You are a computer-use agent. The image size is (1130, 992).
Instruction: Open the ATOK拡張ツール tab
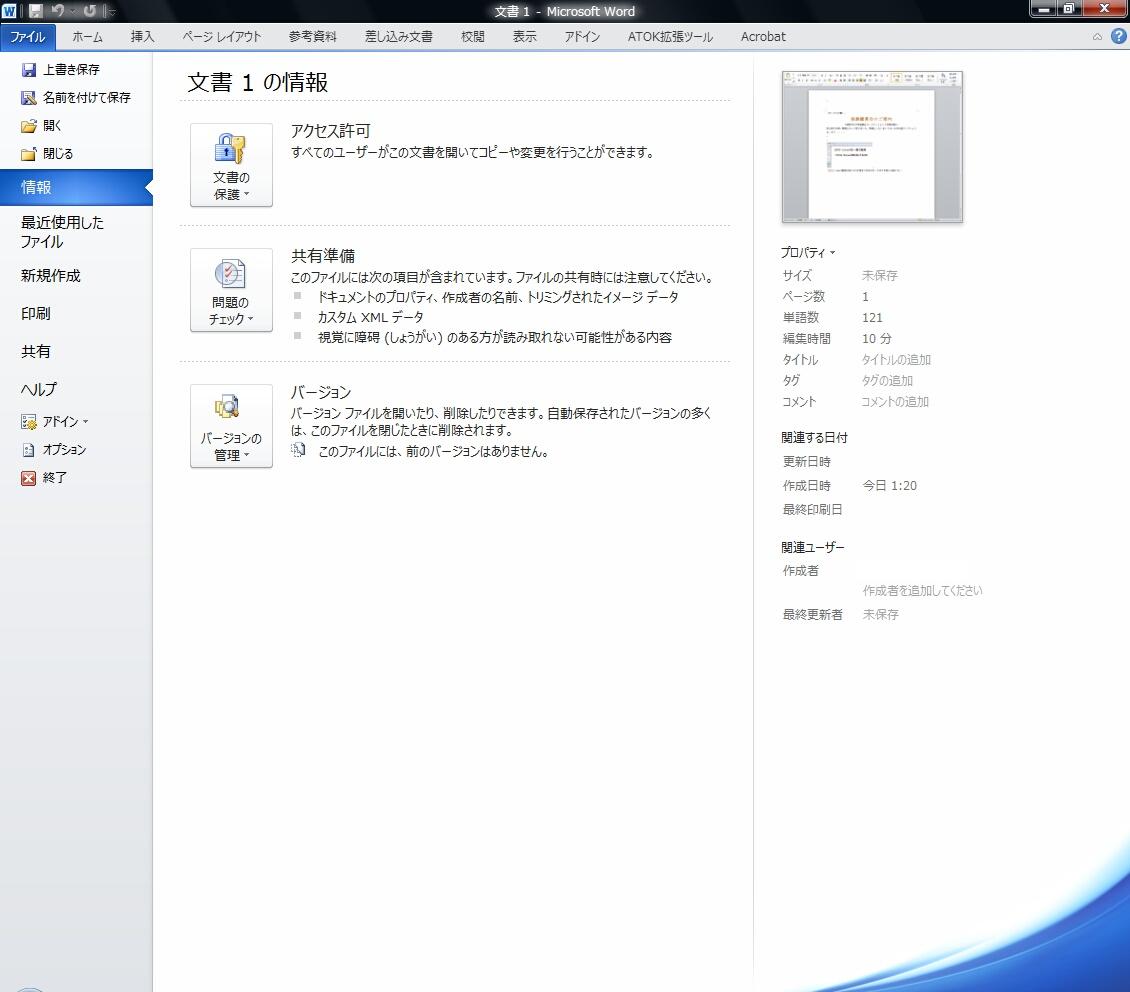click(x=670, y=37)
